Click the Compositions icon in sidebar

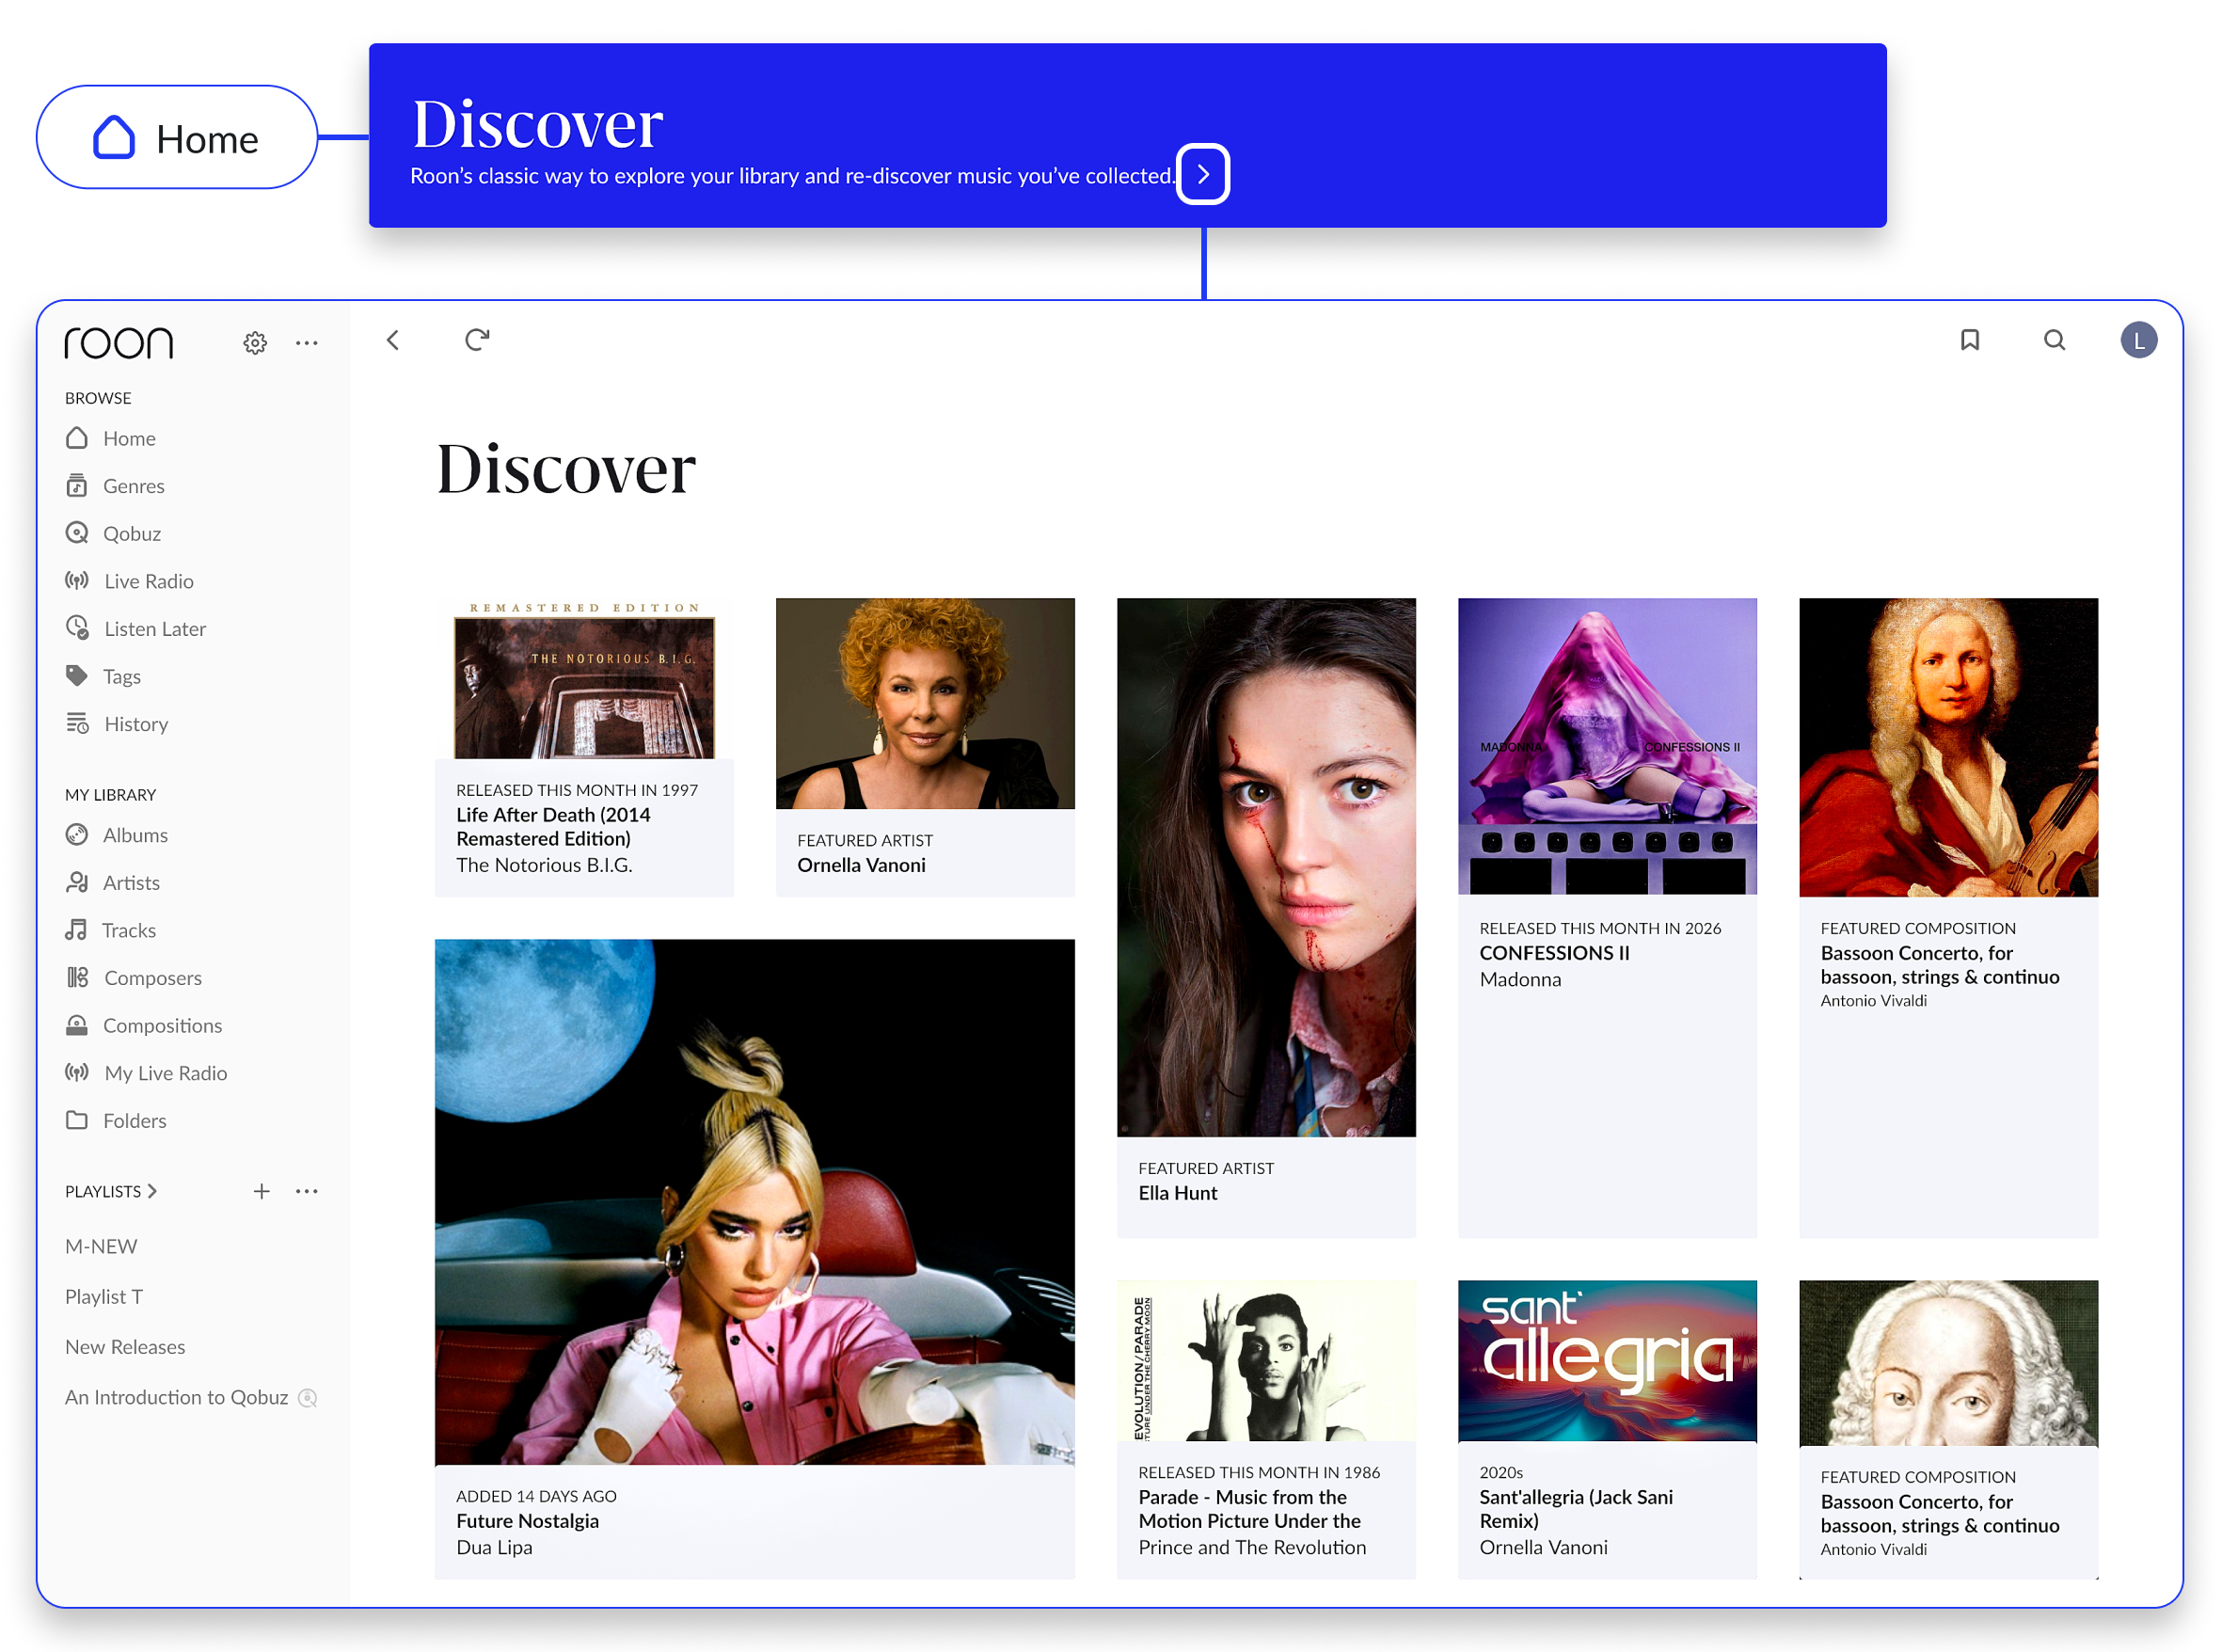pyautogui.click(x=77, y=1025)
